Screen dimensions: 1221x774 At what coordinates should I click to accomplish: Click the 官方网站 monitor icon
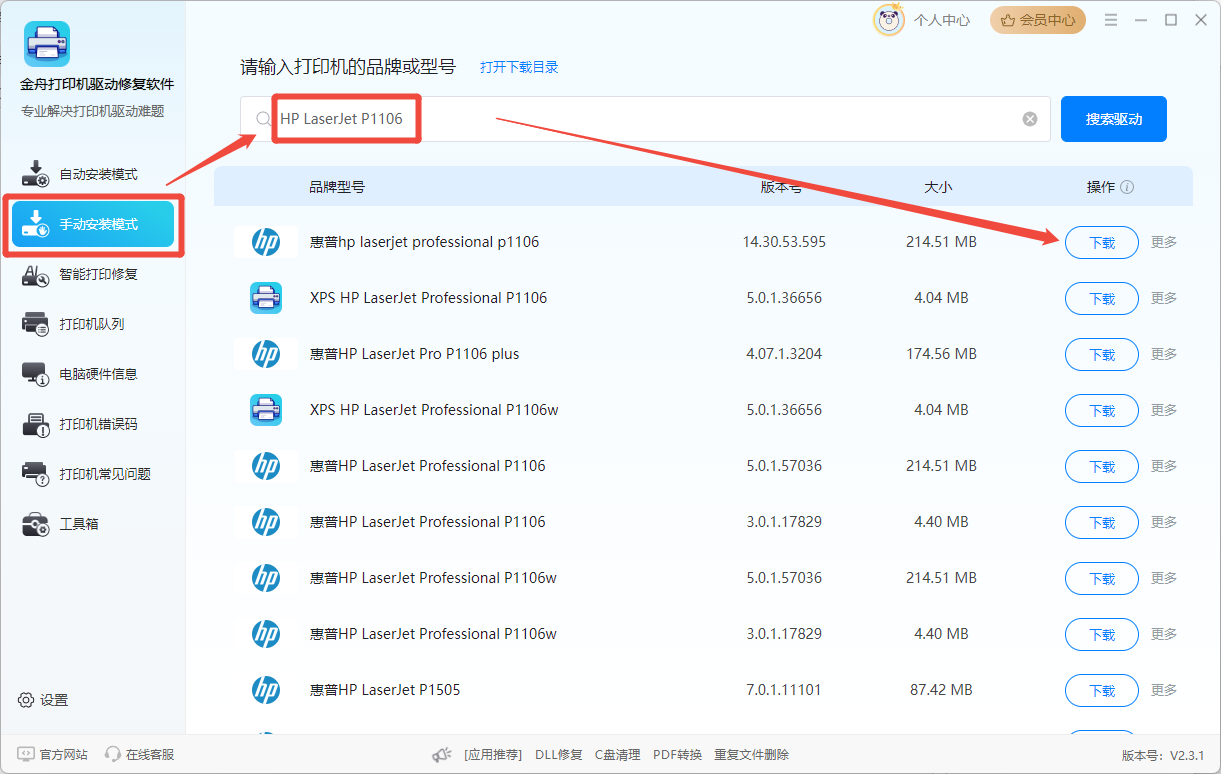tap(26, 754)
